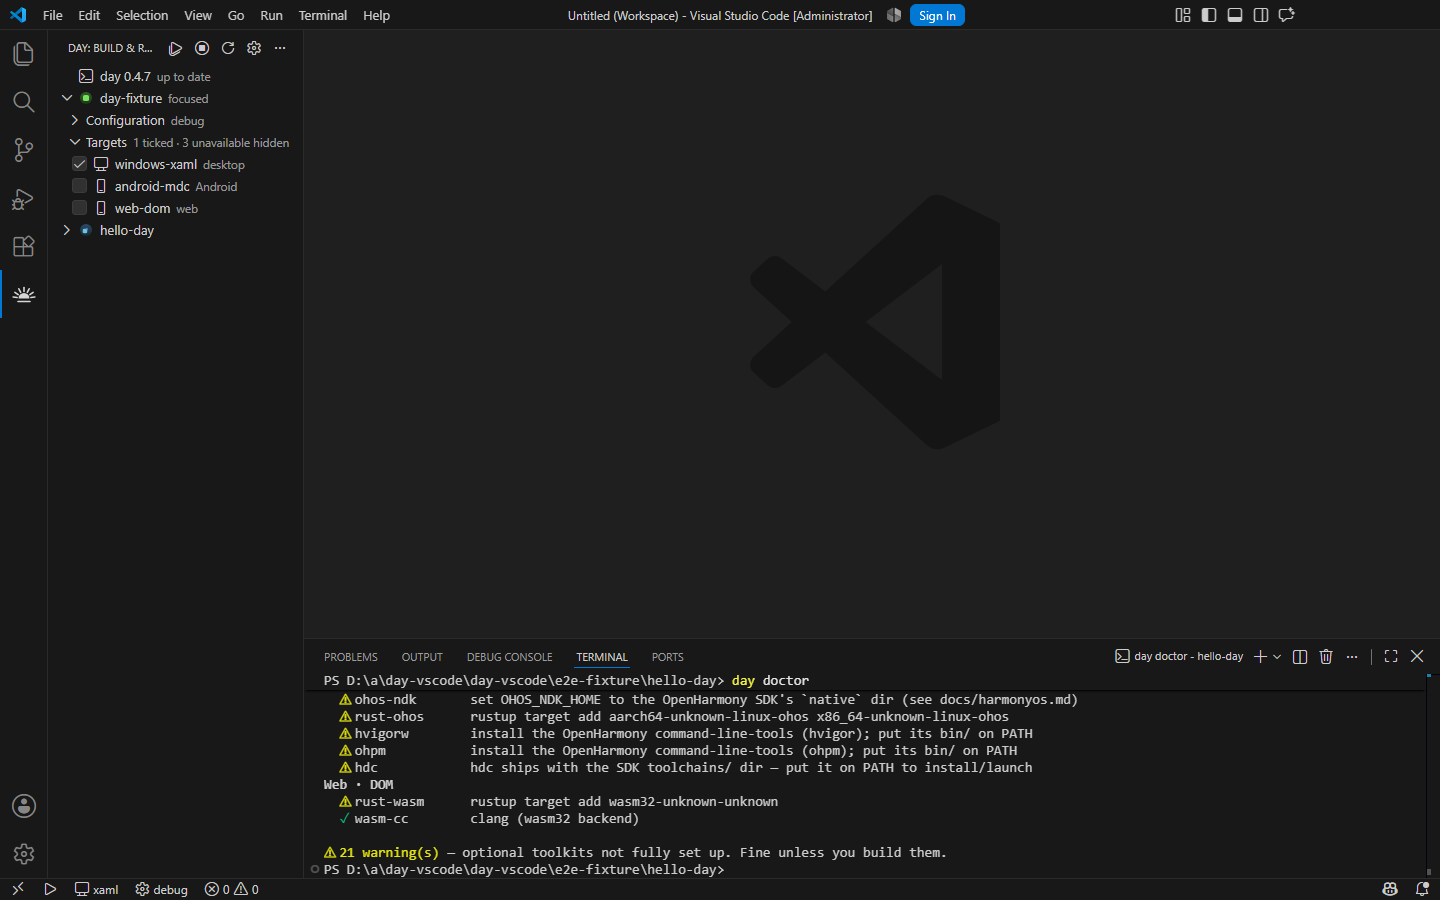Viewport: 1440px width, 900px height.
Task: Switch to the Ports tab
Action: [x=668, y=657]
